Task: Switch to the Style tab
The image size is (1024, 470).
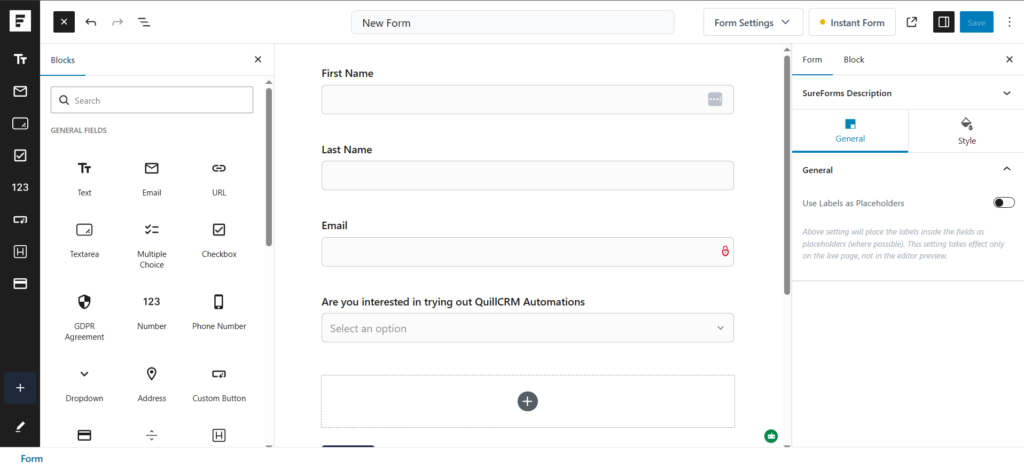Action: click(966, 130)
